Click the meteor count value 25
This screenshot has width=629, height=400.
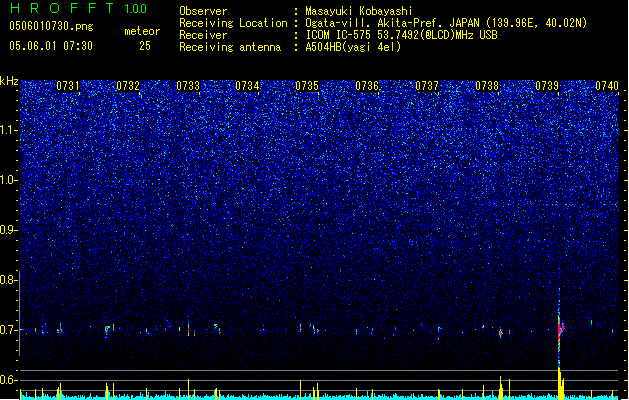145,46
